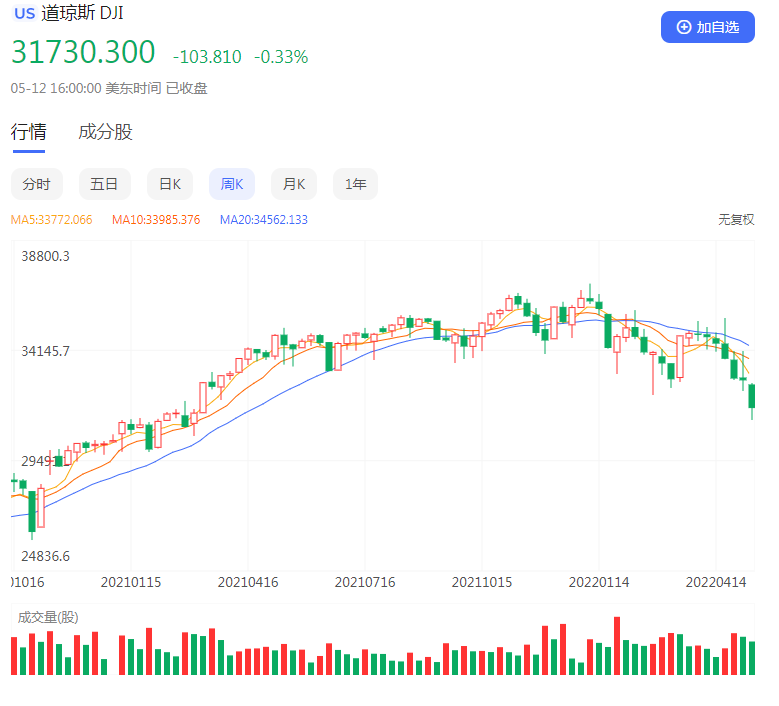Click the 20211015 date axis label

click(482, 582)
